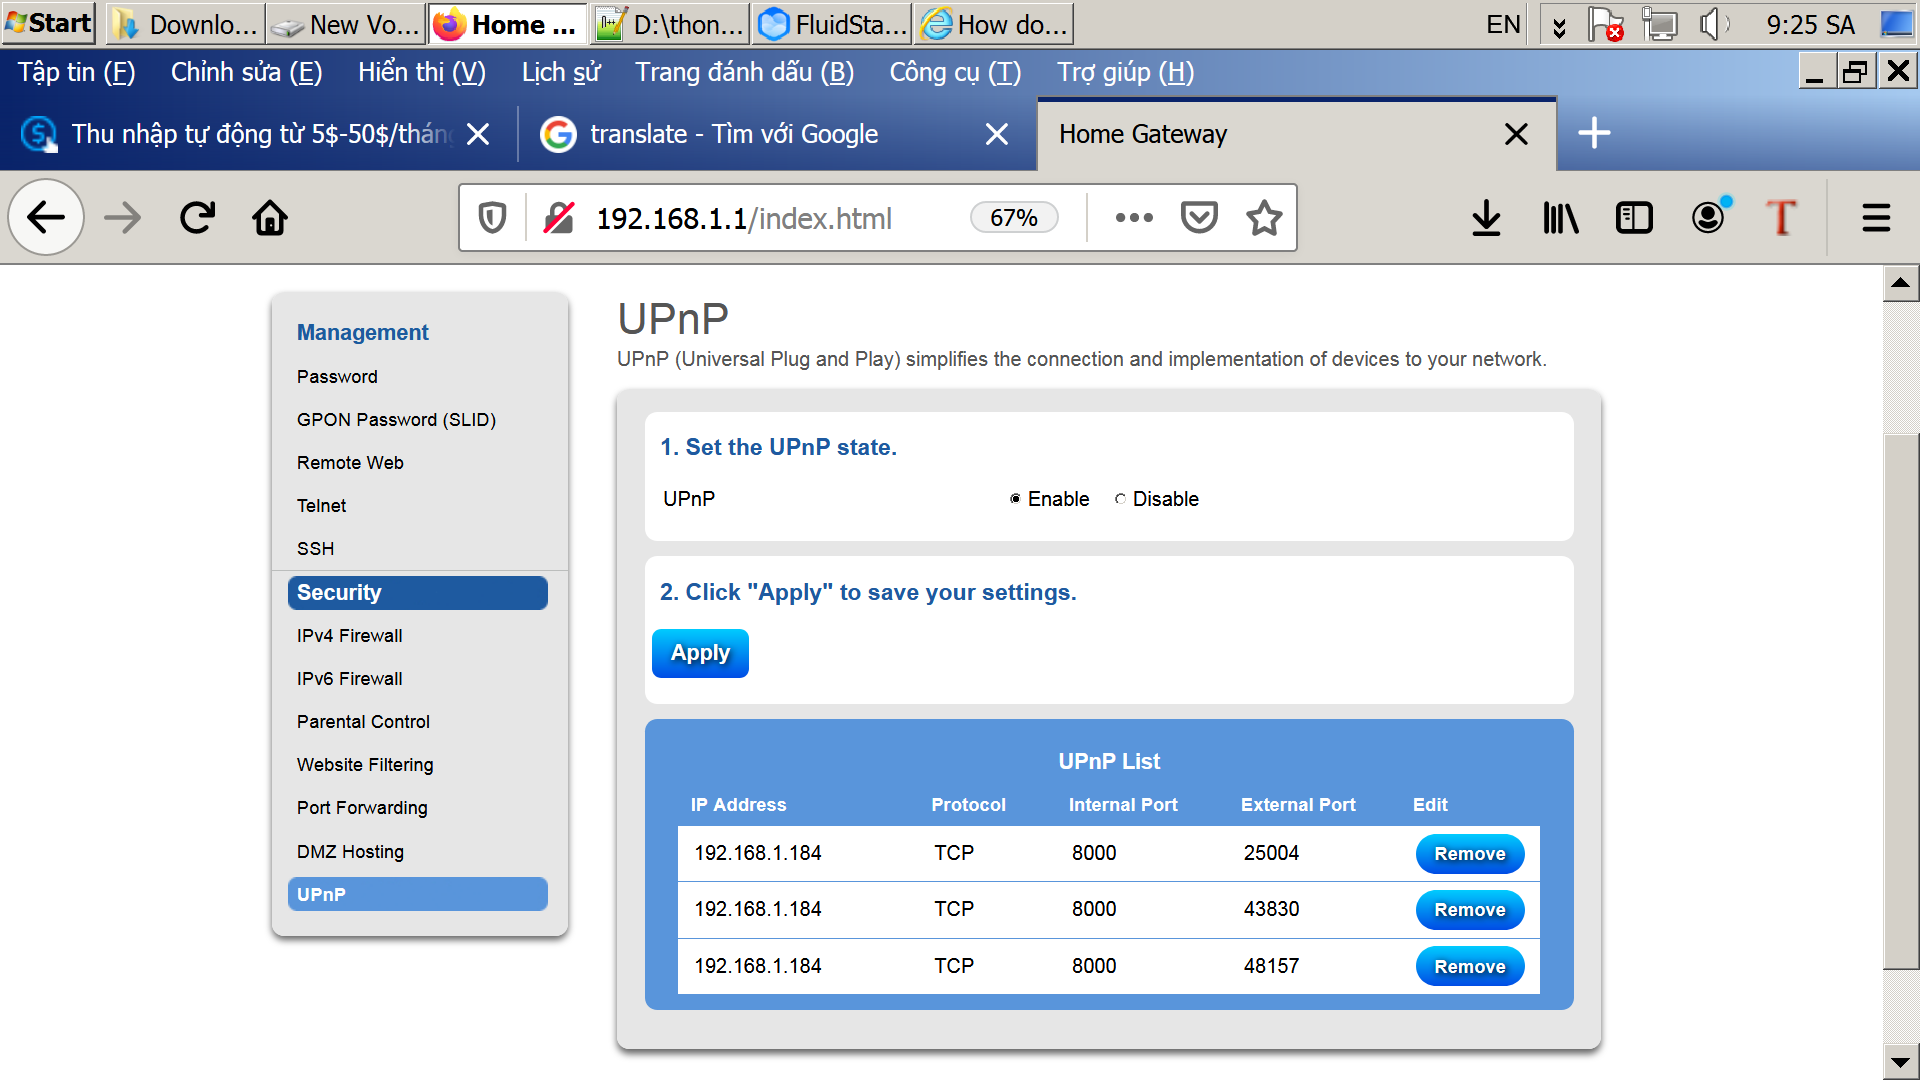Go to the browser home page
This screenshot has height=1080, width=1920.
pyautogui.click(x=270, y=218)
